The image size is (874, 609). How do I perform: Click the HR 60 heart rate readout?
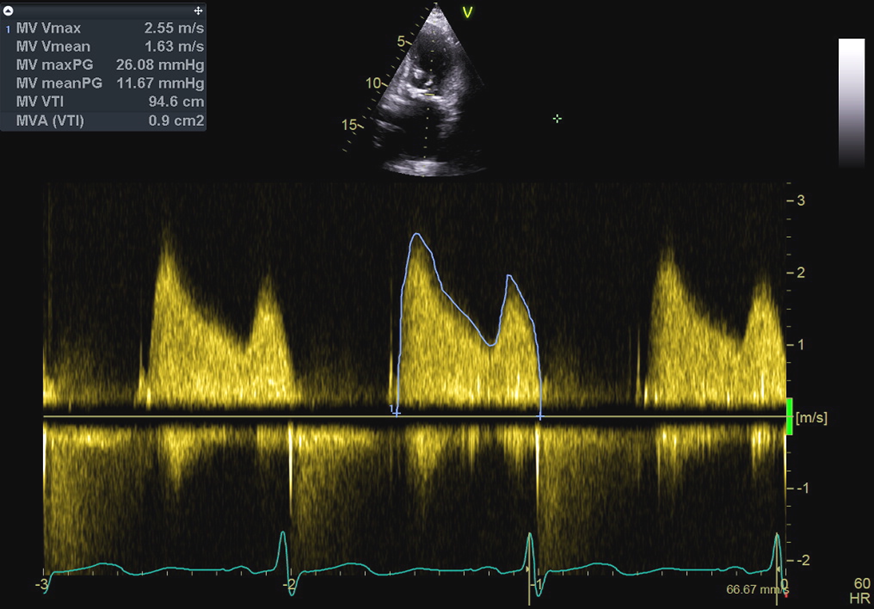[x=861, y=590]
